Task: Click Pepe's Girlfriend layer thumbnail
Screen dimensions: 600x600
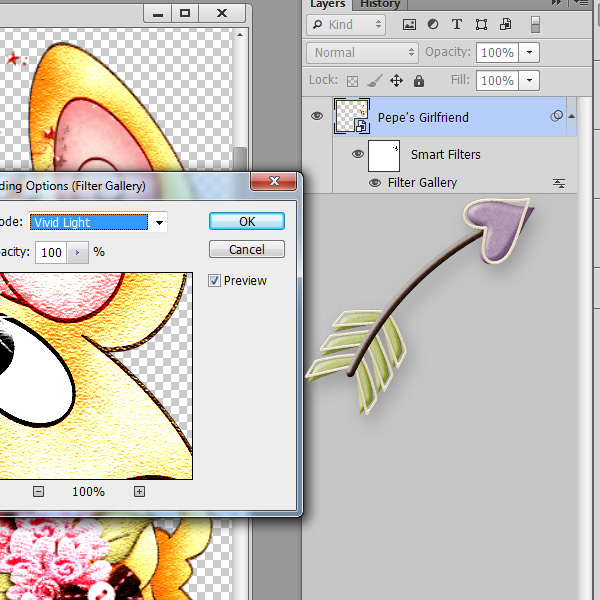Action: [x=352, y=116]
